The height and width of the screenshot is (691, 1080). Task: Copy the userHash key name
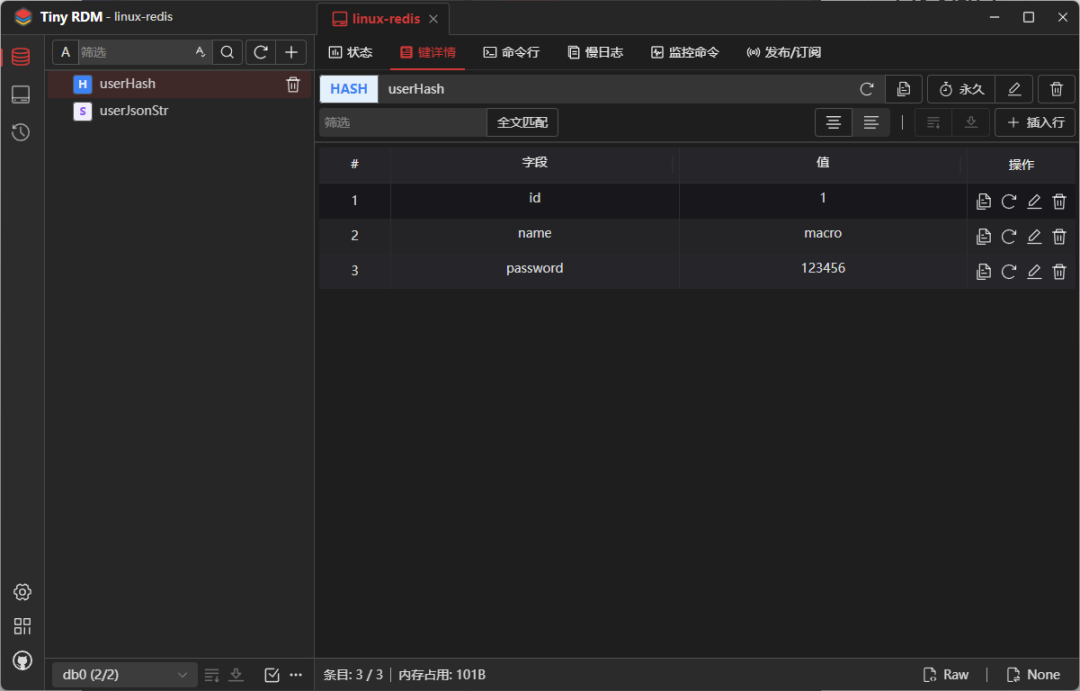pos(903,89)
